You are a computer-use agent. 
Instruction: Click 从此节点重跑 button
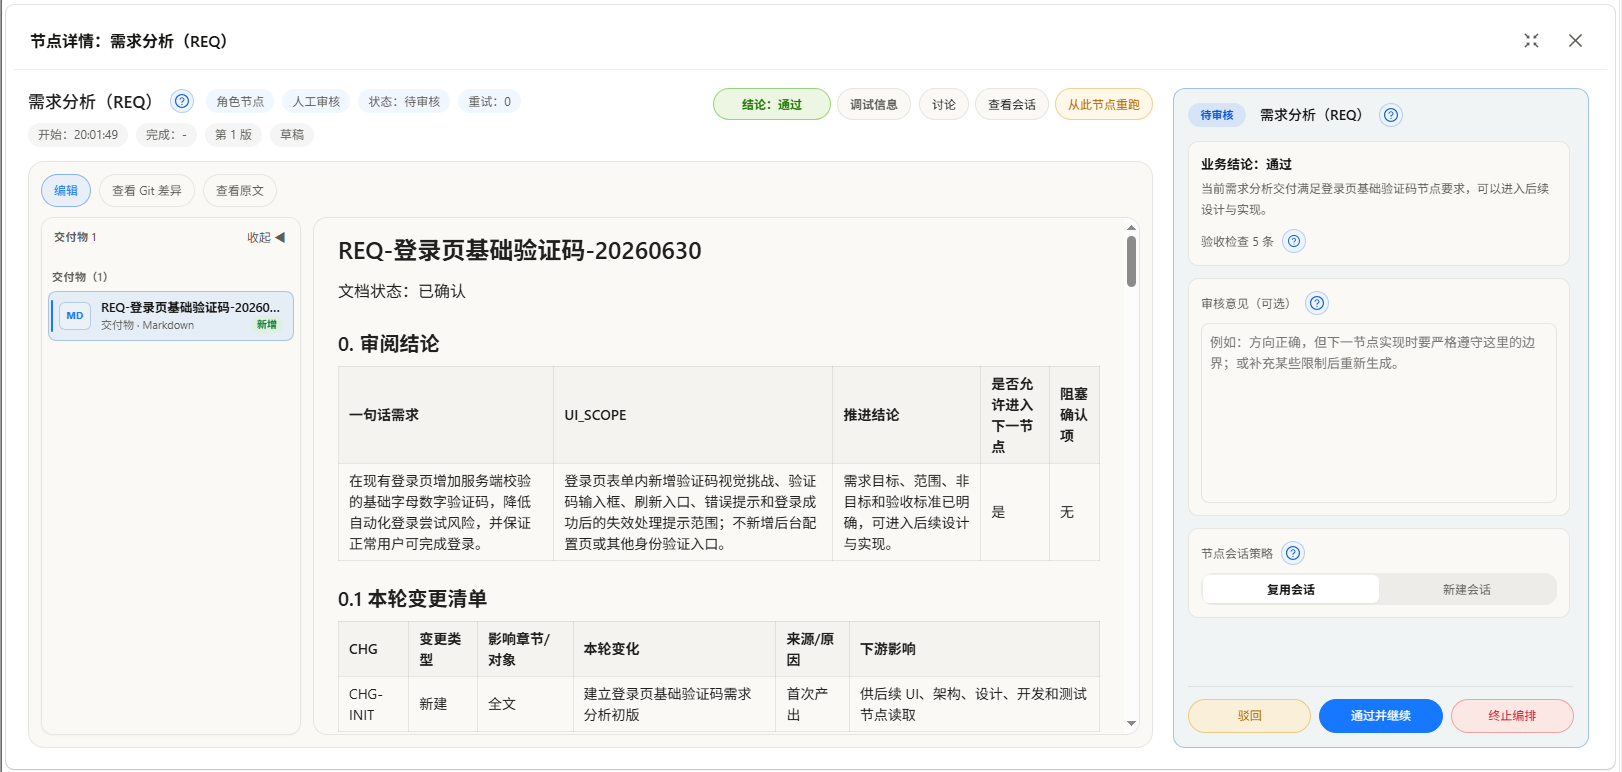point(1104,104)
